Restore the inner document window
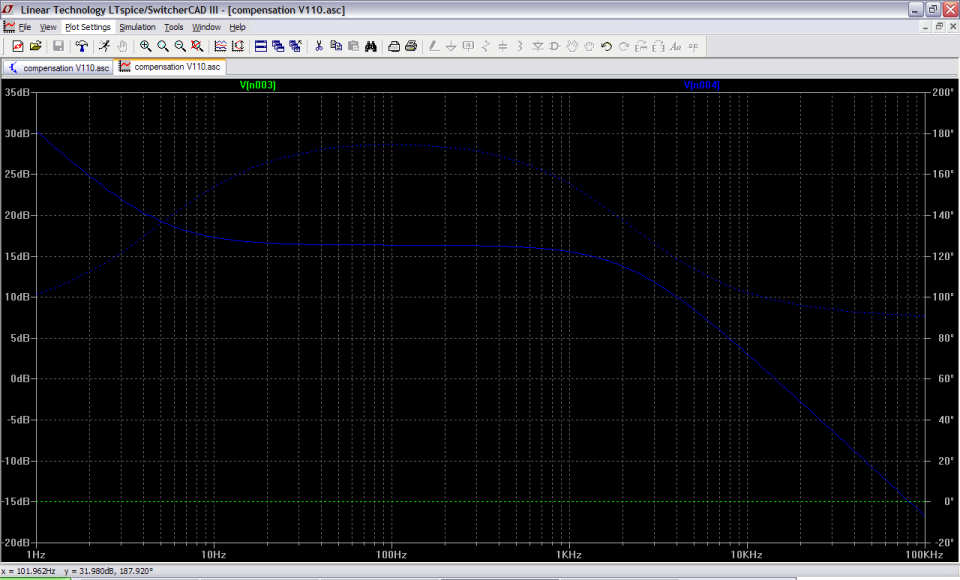Image resolution: width=960 pixels, height=580 pixels. pos(939,26)
